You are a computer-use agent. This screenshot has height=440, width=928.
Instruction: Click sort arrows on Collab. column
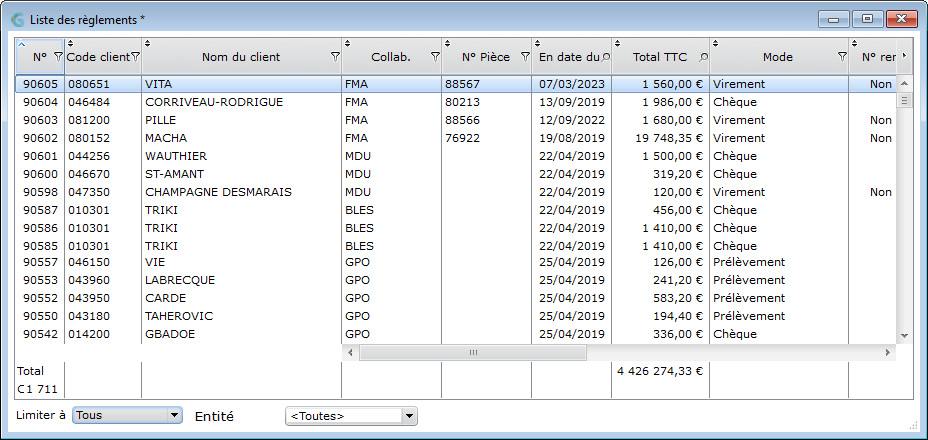[347, 43]
